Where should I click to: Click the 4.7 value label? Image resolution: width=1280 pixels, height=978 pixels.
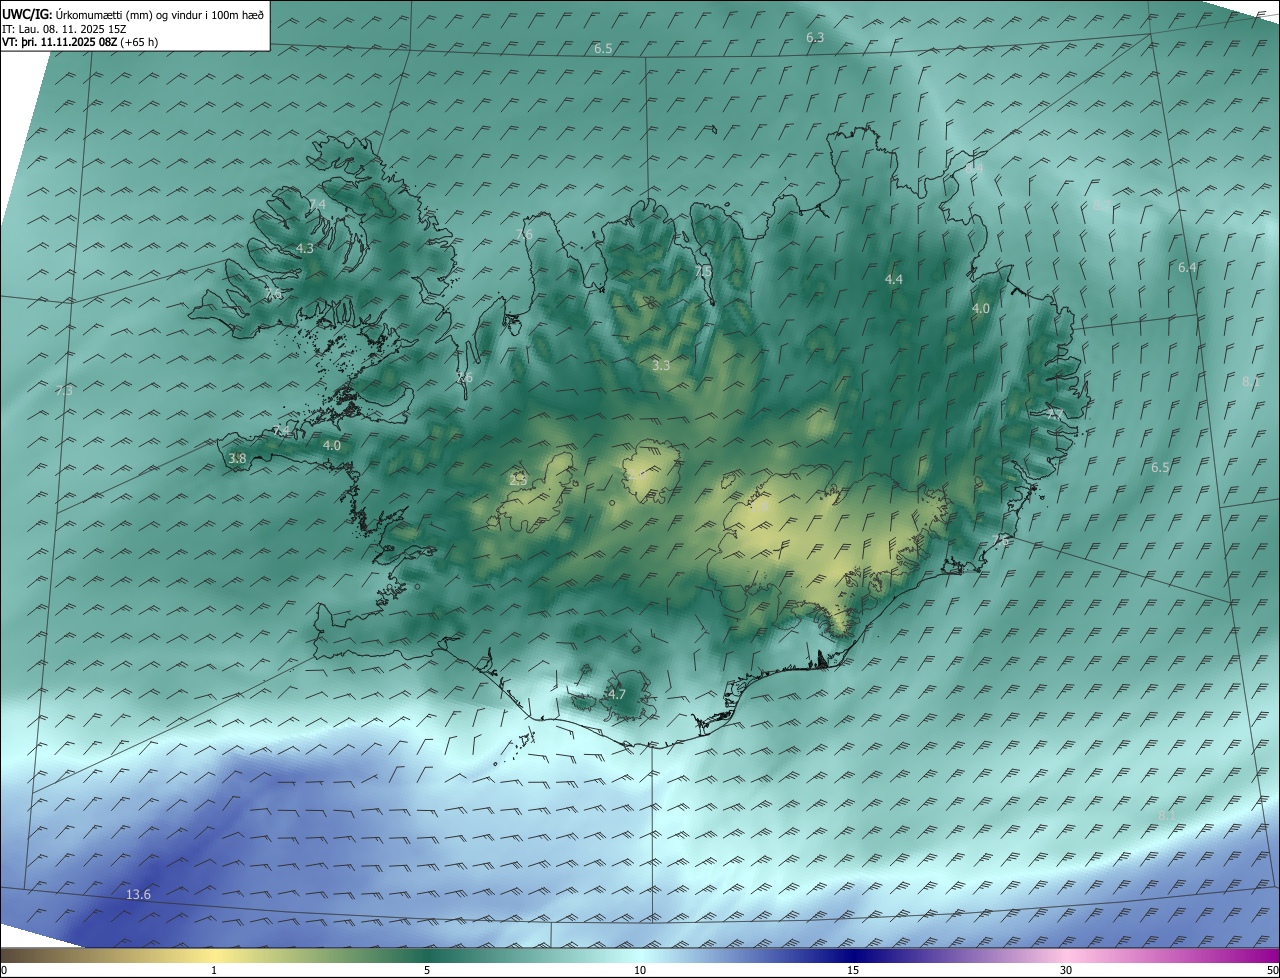[616, 694]
